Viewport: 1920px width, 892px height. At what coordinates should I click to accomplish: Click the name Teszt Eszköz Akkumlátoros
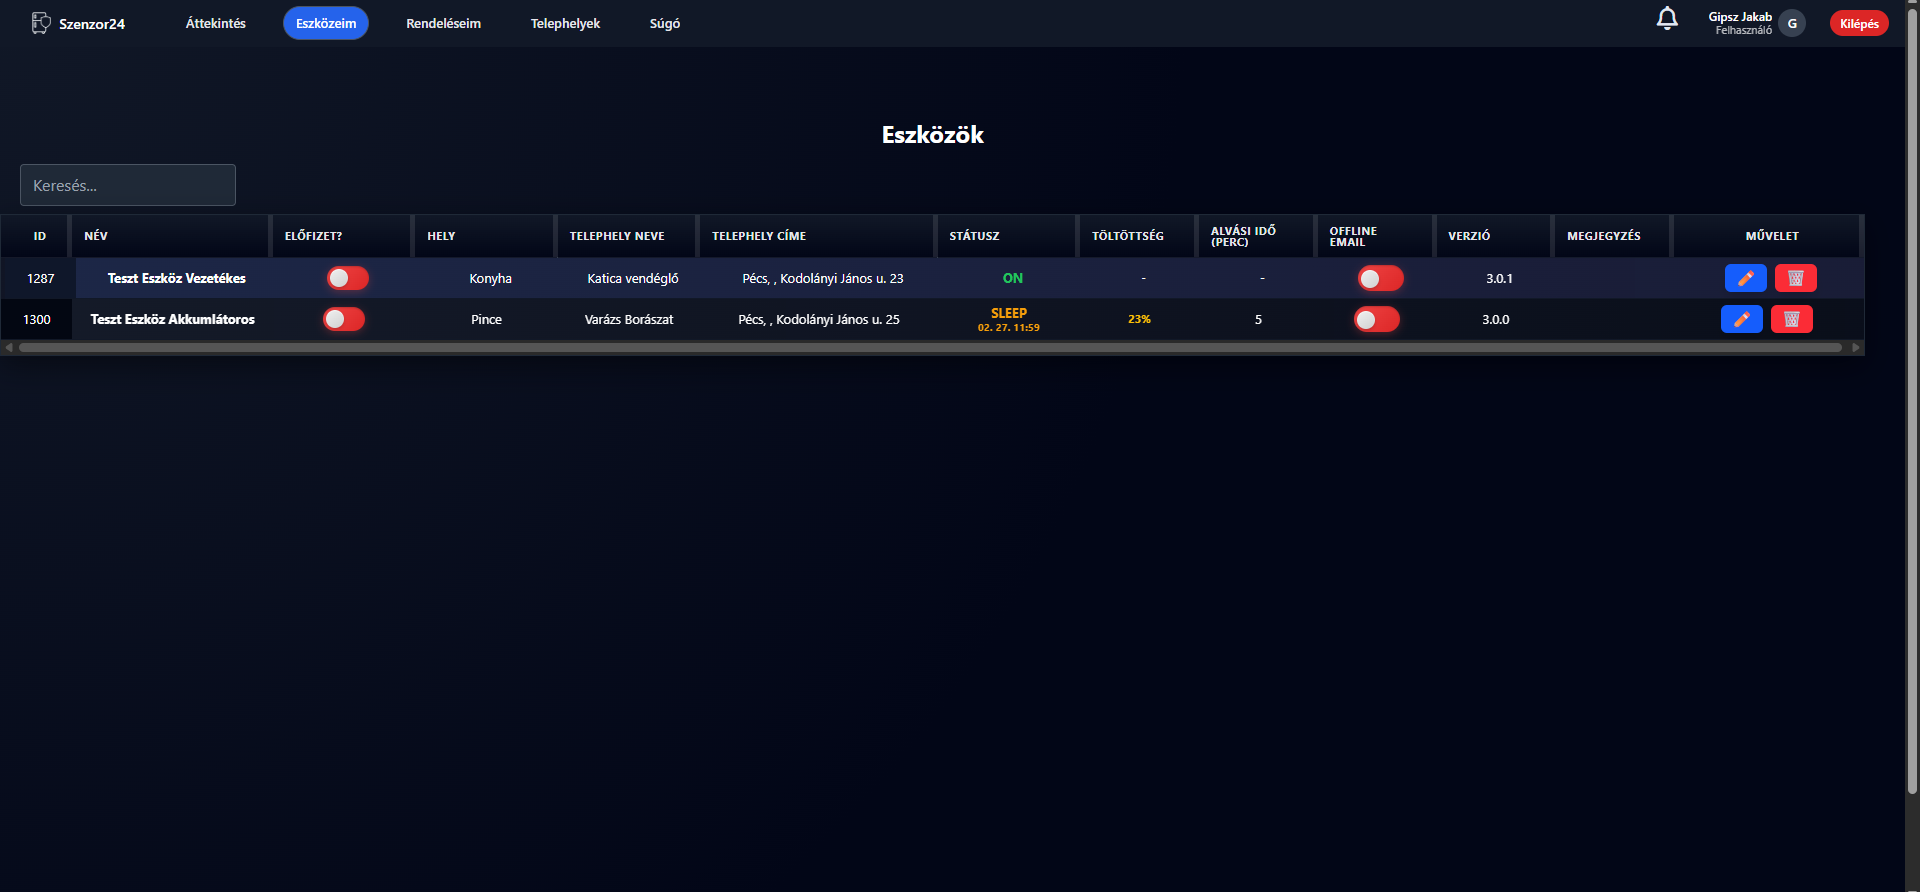[x=172, y=319]
